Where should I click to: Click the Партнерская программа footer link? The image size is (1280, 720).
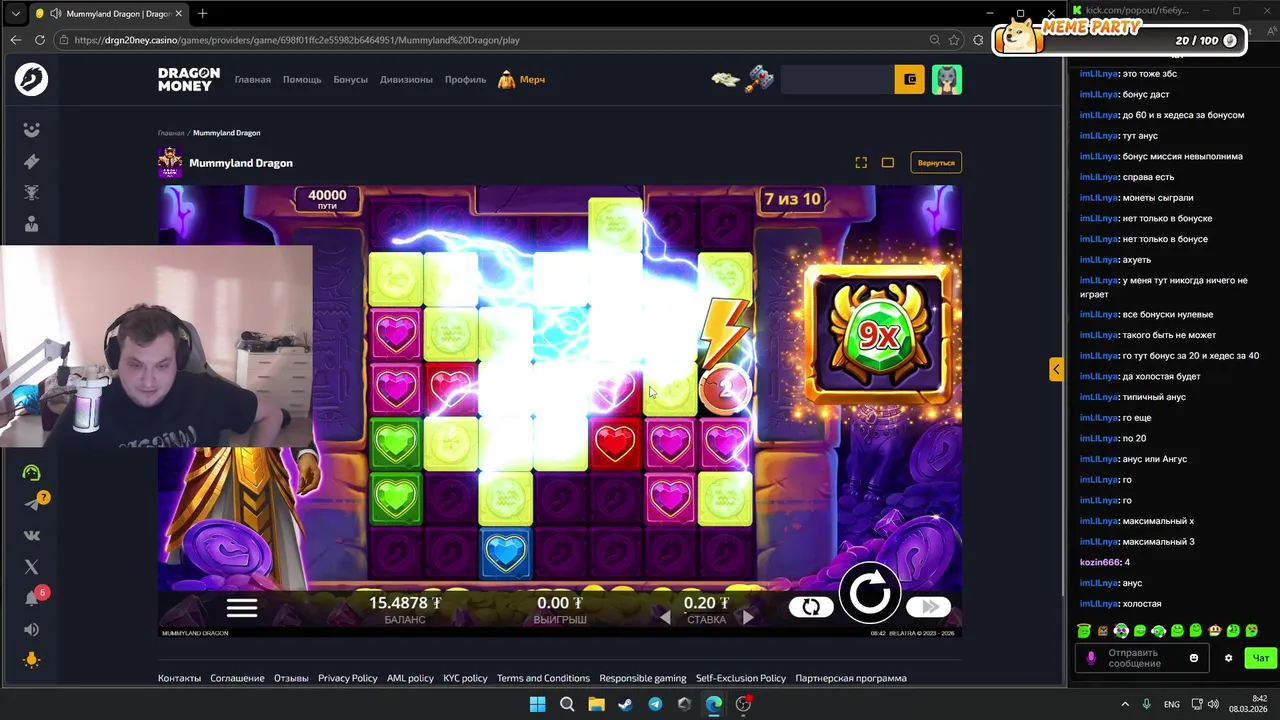(x=851, y=678)
